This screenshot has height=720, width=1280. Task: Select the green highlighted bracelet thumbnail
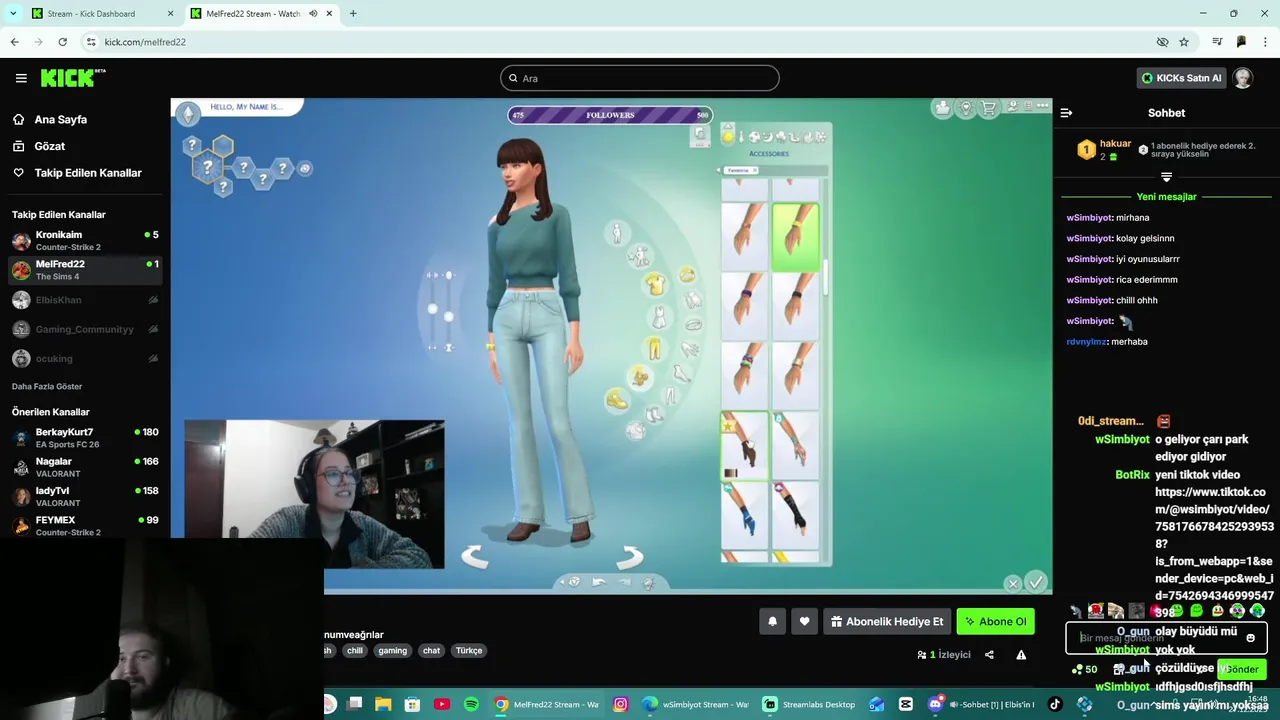point(795,237)
